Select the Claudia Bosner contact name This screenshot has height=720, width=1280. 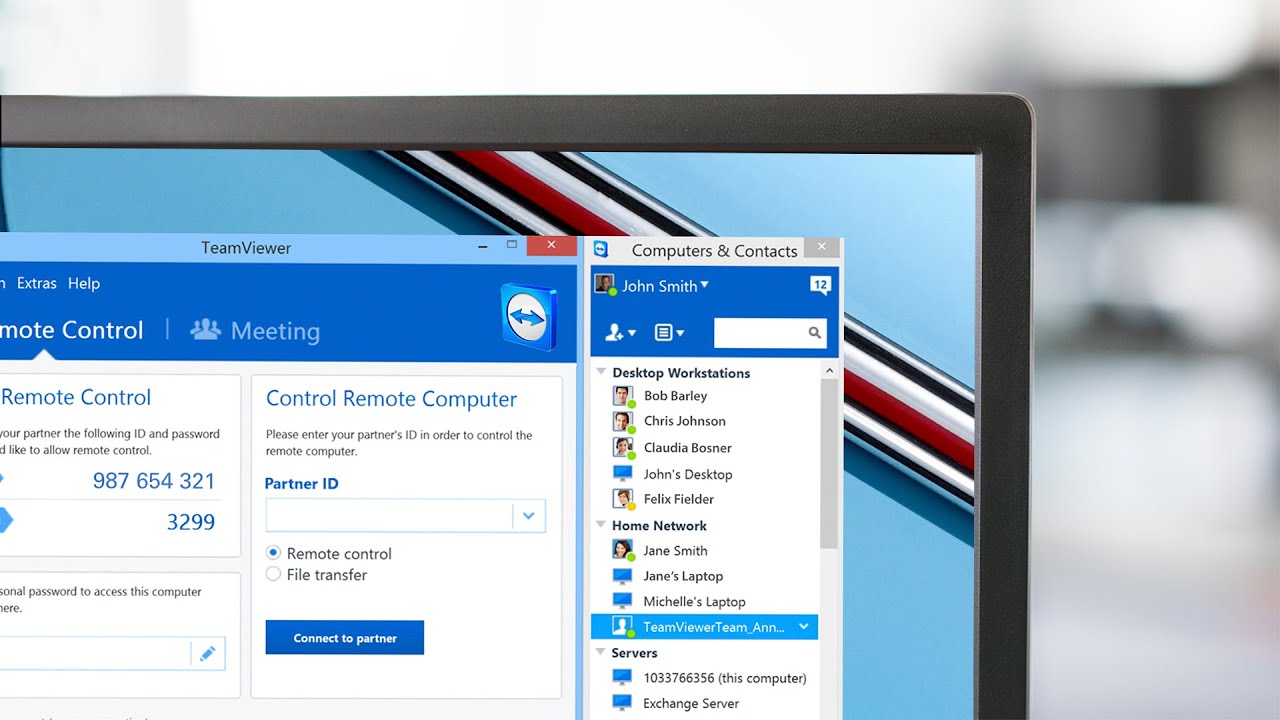point(688,448)
